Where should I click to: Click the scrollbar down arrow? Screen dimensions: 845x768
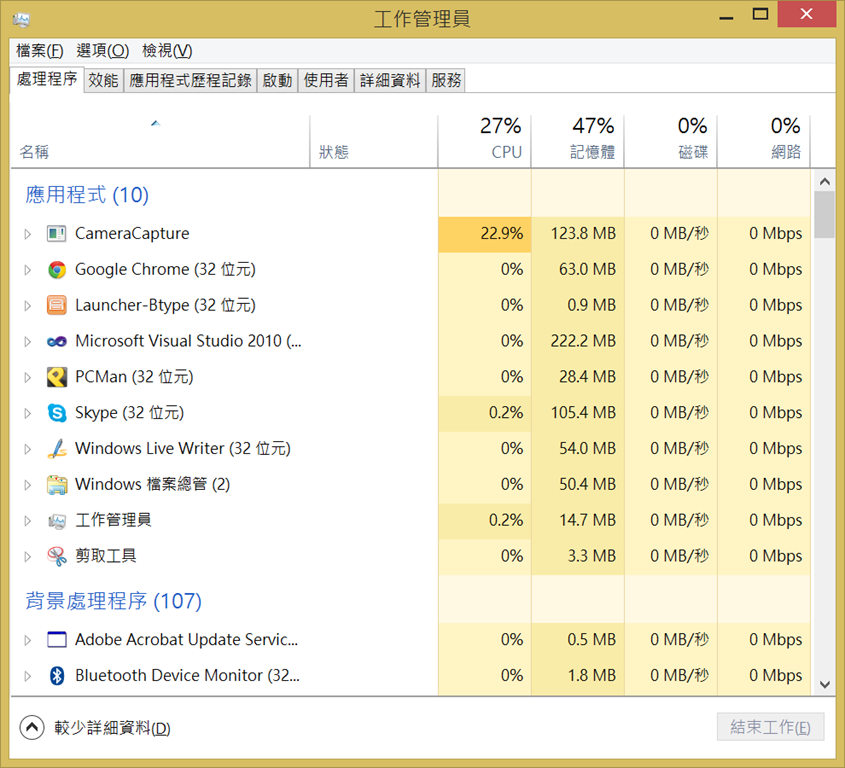(825, 684)
